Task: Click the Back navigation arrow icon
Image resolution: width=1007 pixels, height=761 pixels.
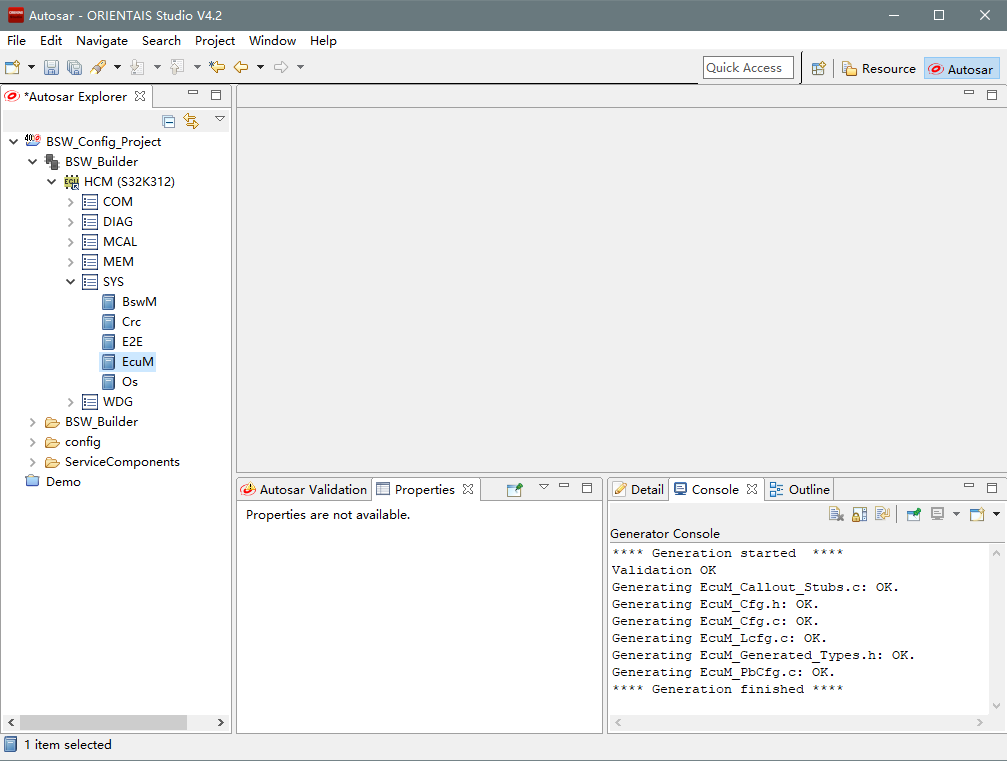Action: click(x=241, y=68)
